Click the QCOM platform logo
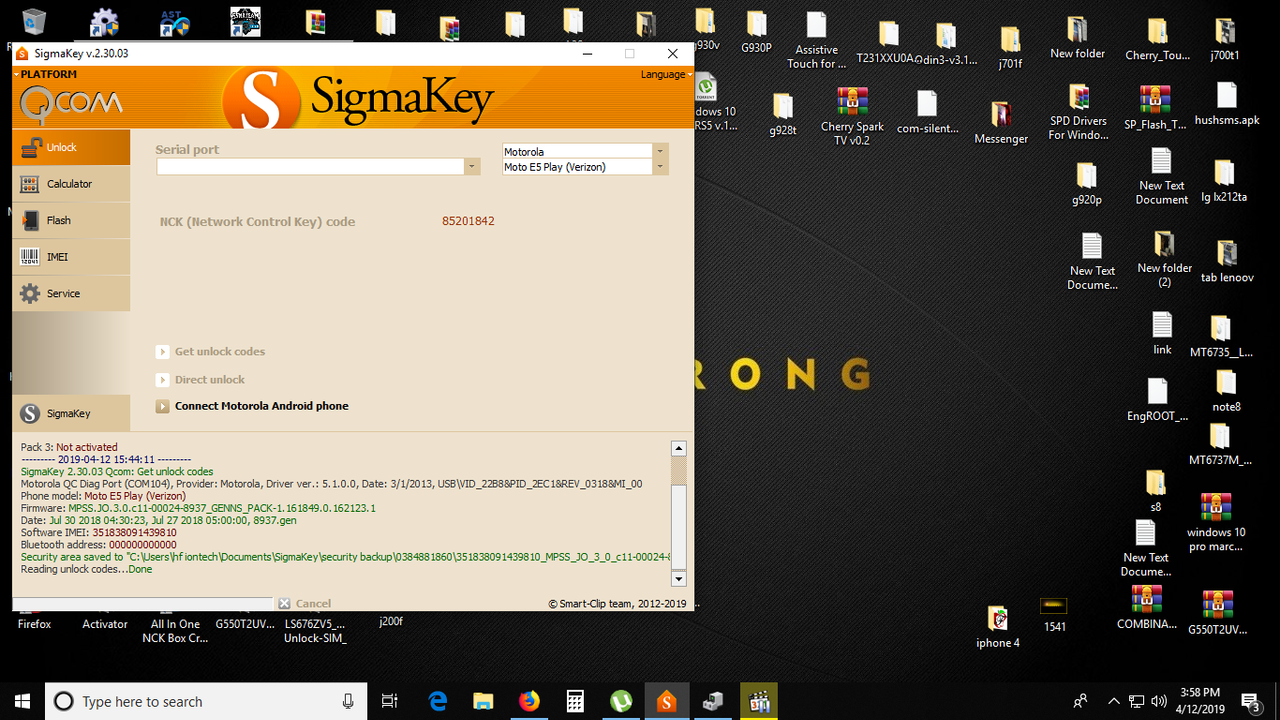This screenshot has height=720, width=1280. (x=70, y=102)
